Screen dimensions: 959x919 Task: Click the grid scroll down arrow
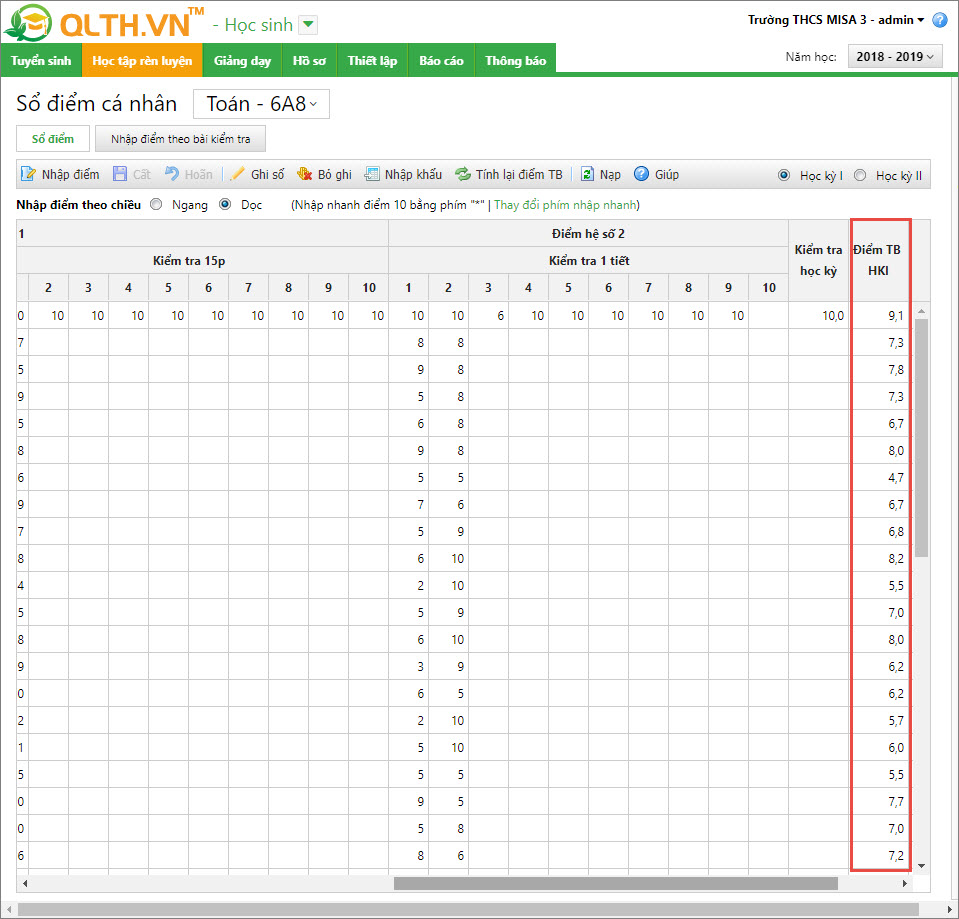click(x=921, y=866)
